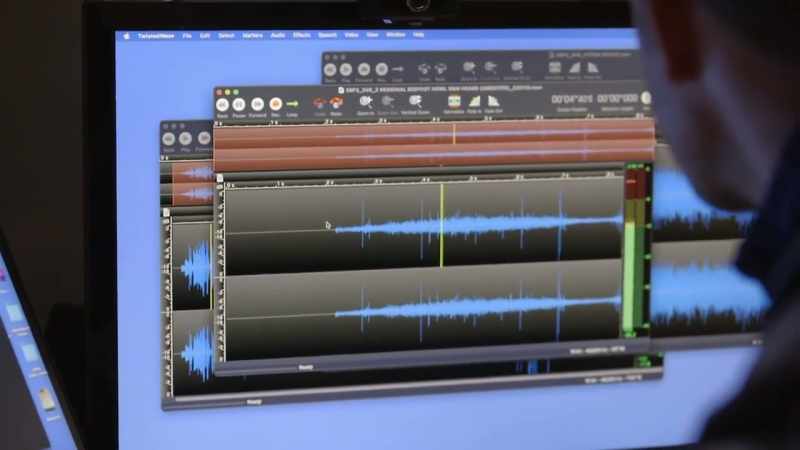Screen dimensions: 800x450
Task: Open the Apple menu
Action: coord(127,36)
